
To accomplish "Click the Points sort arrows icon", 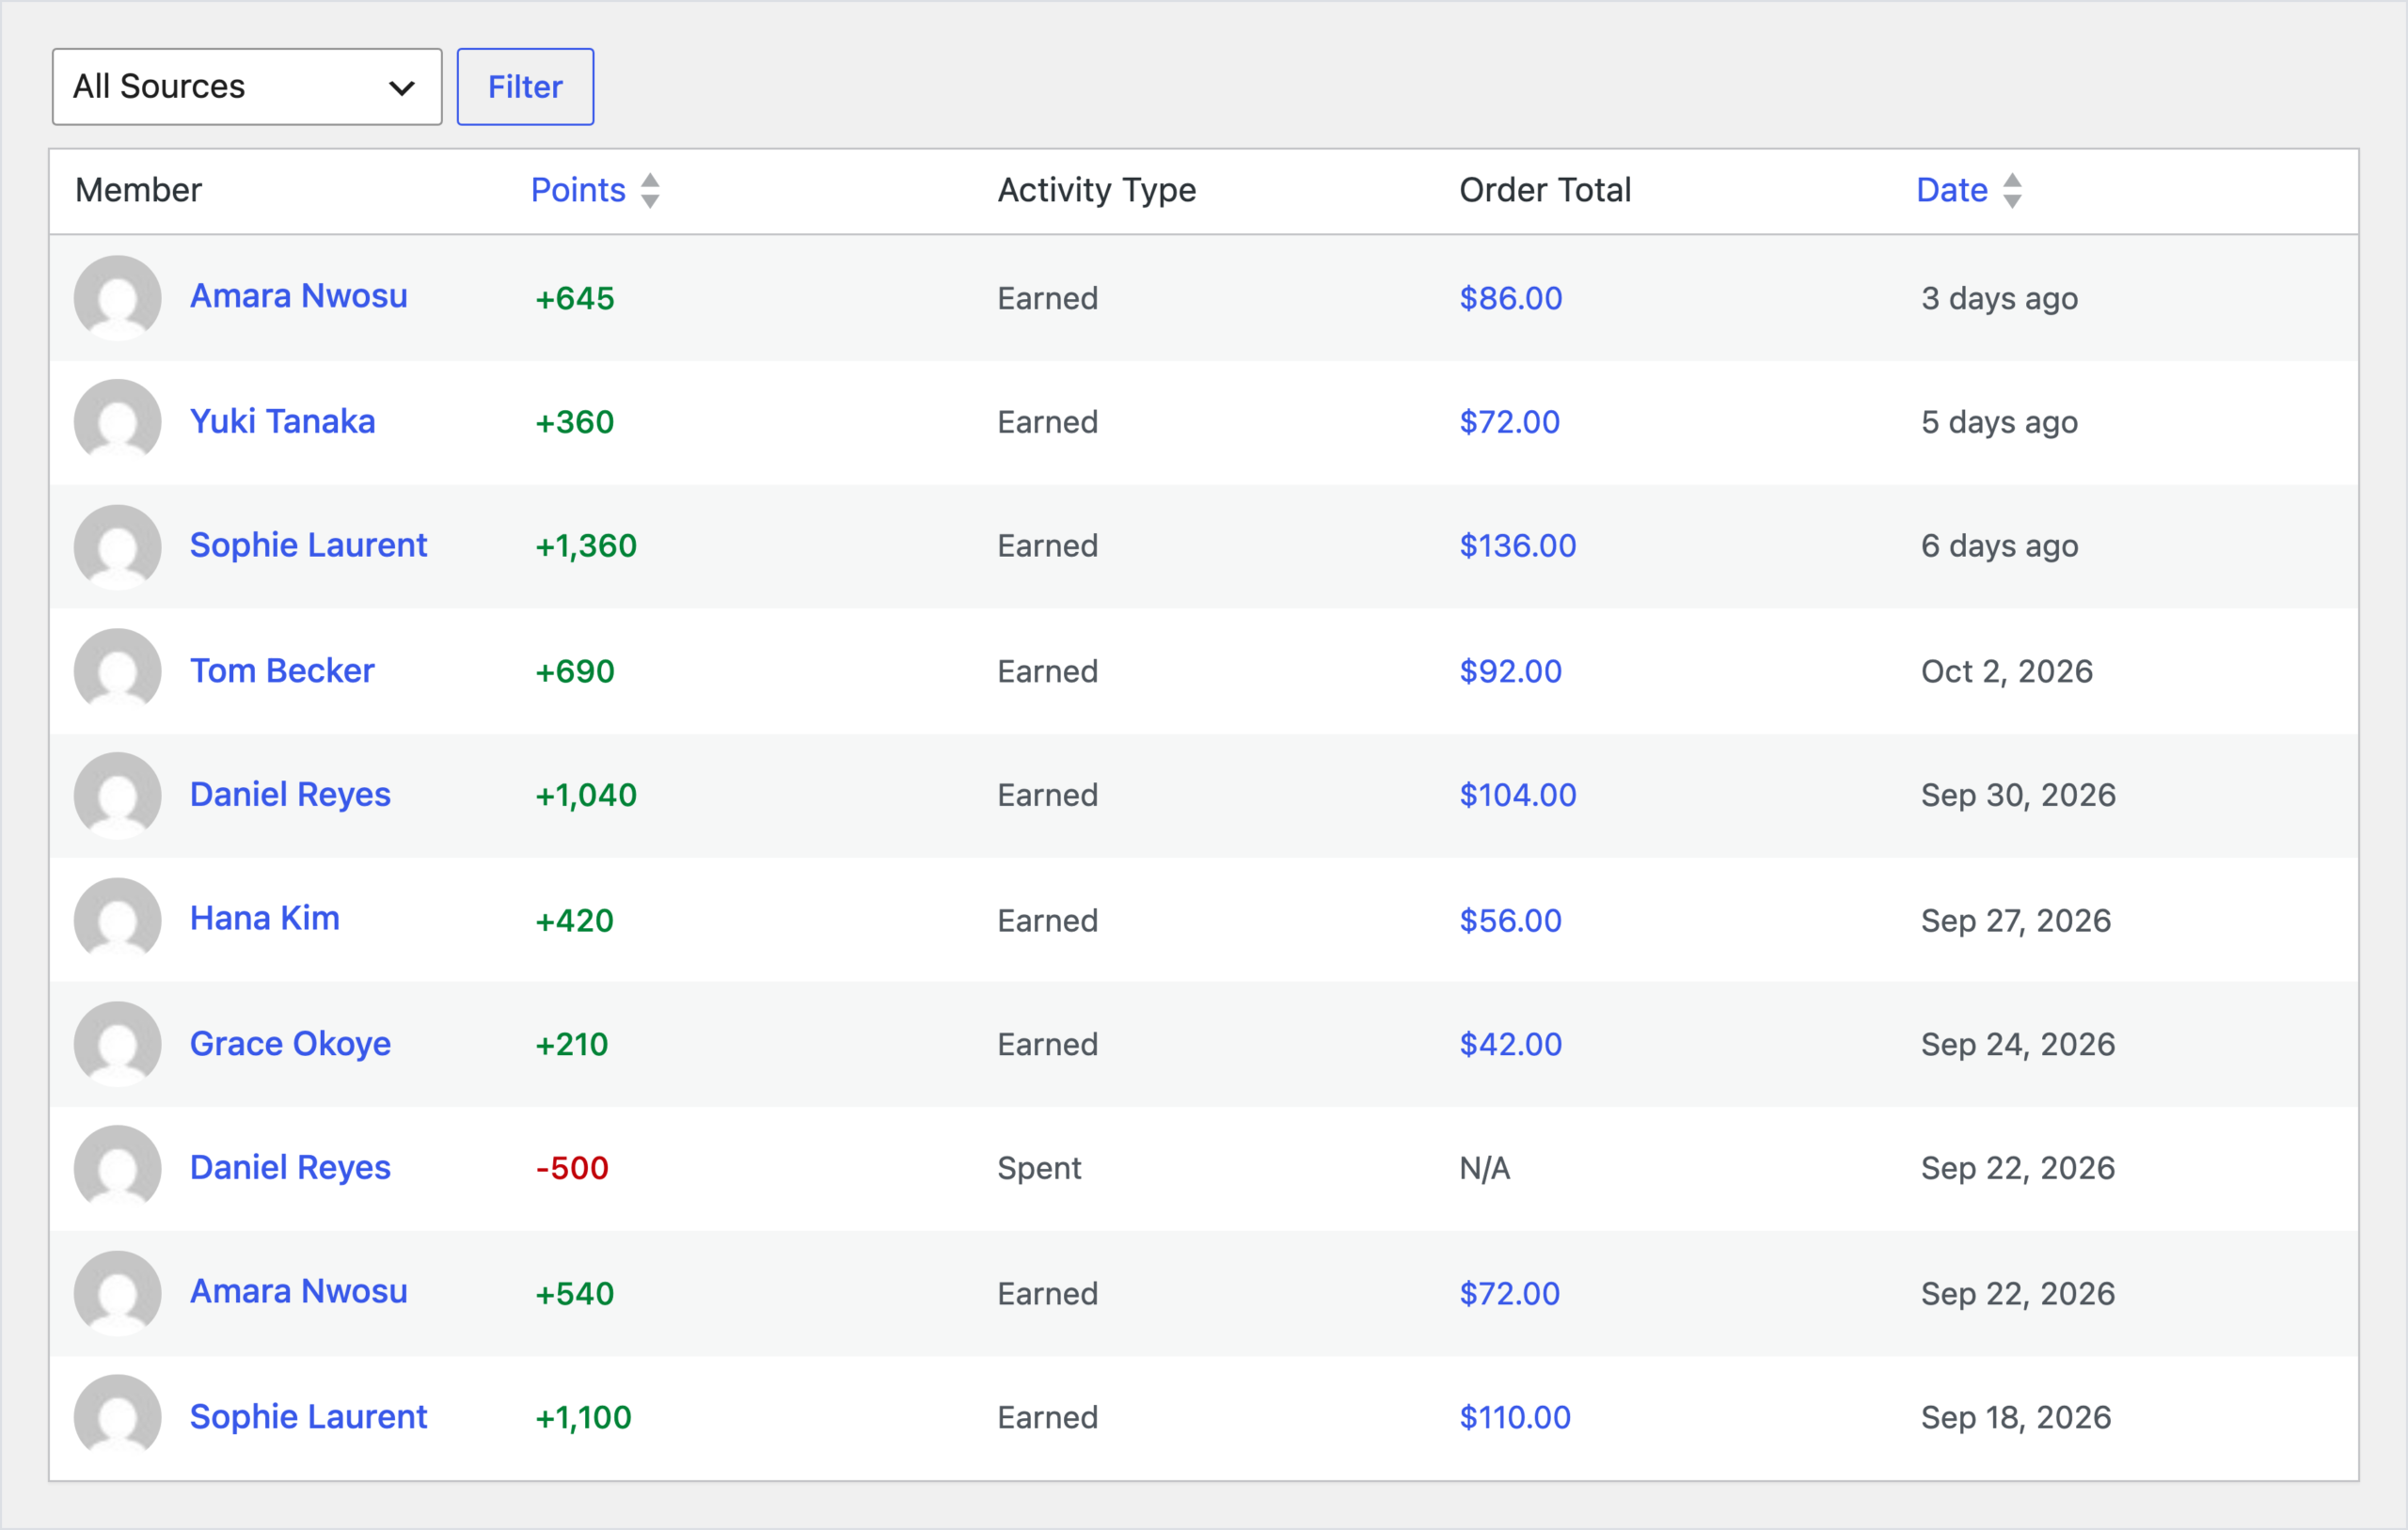I will pyautogui.click(x=650, y=190).
